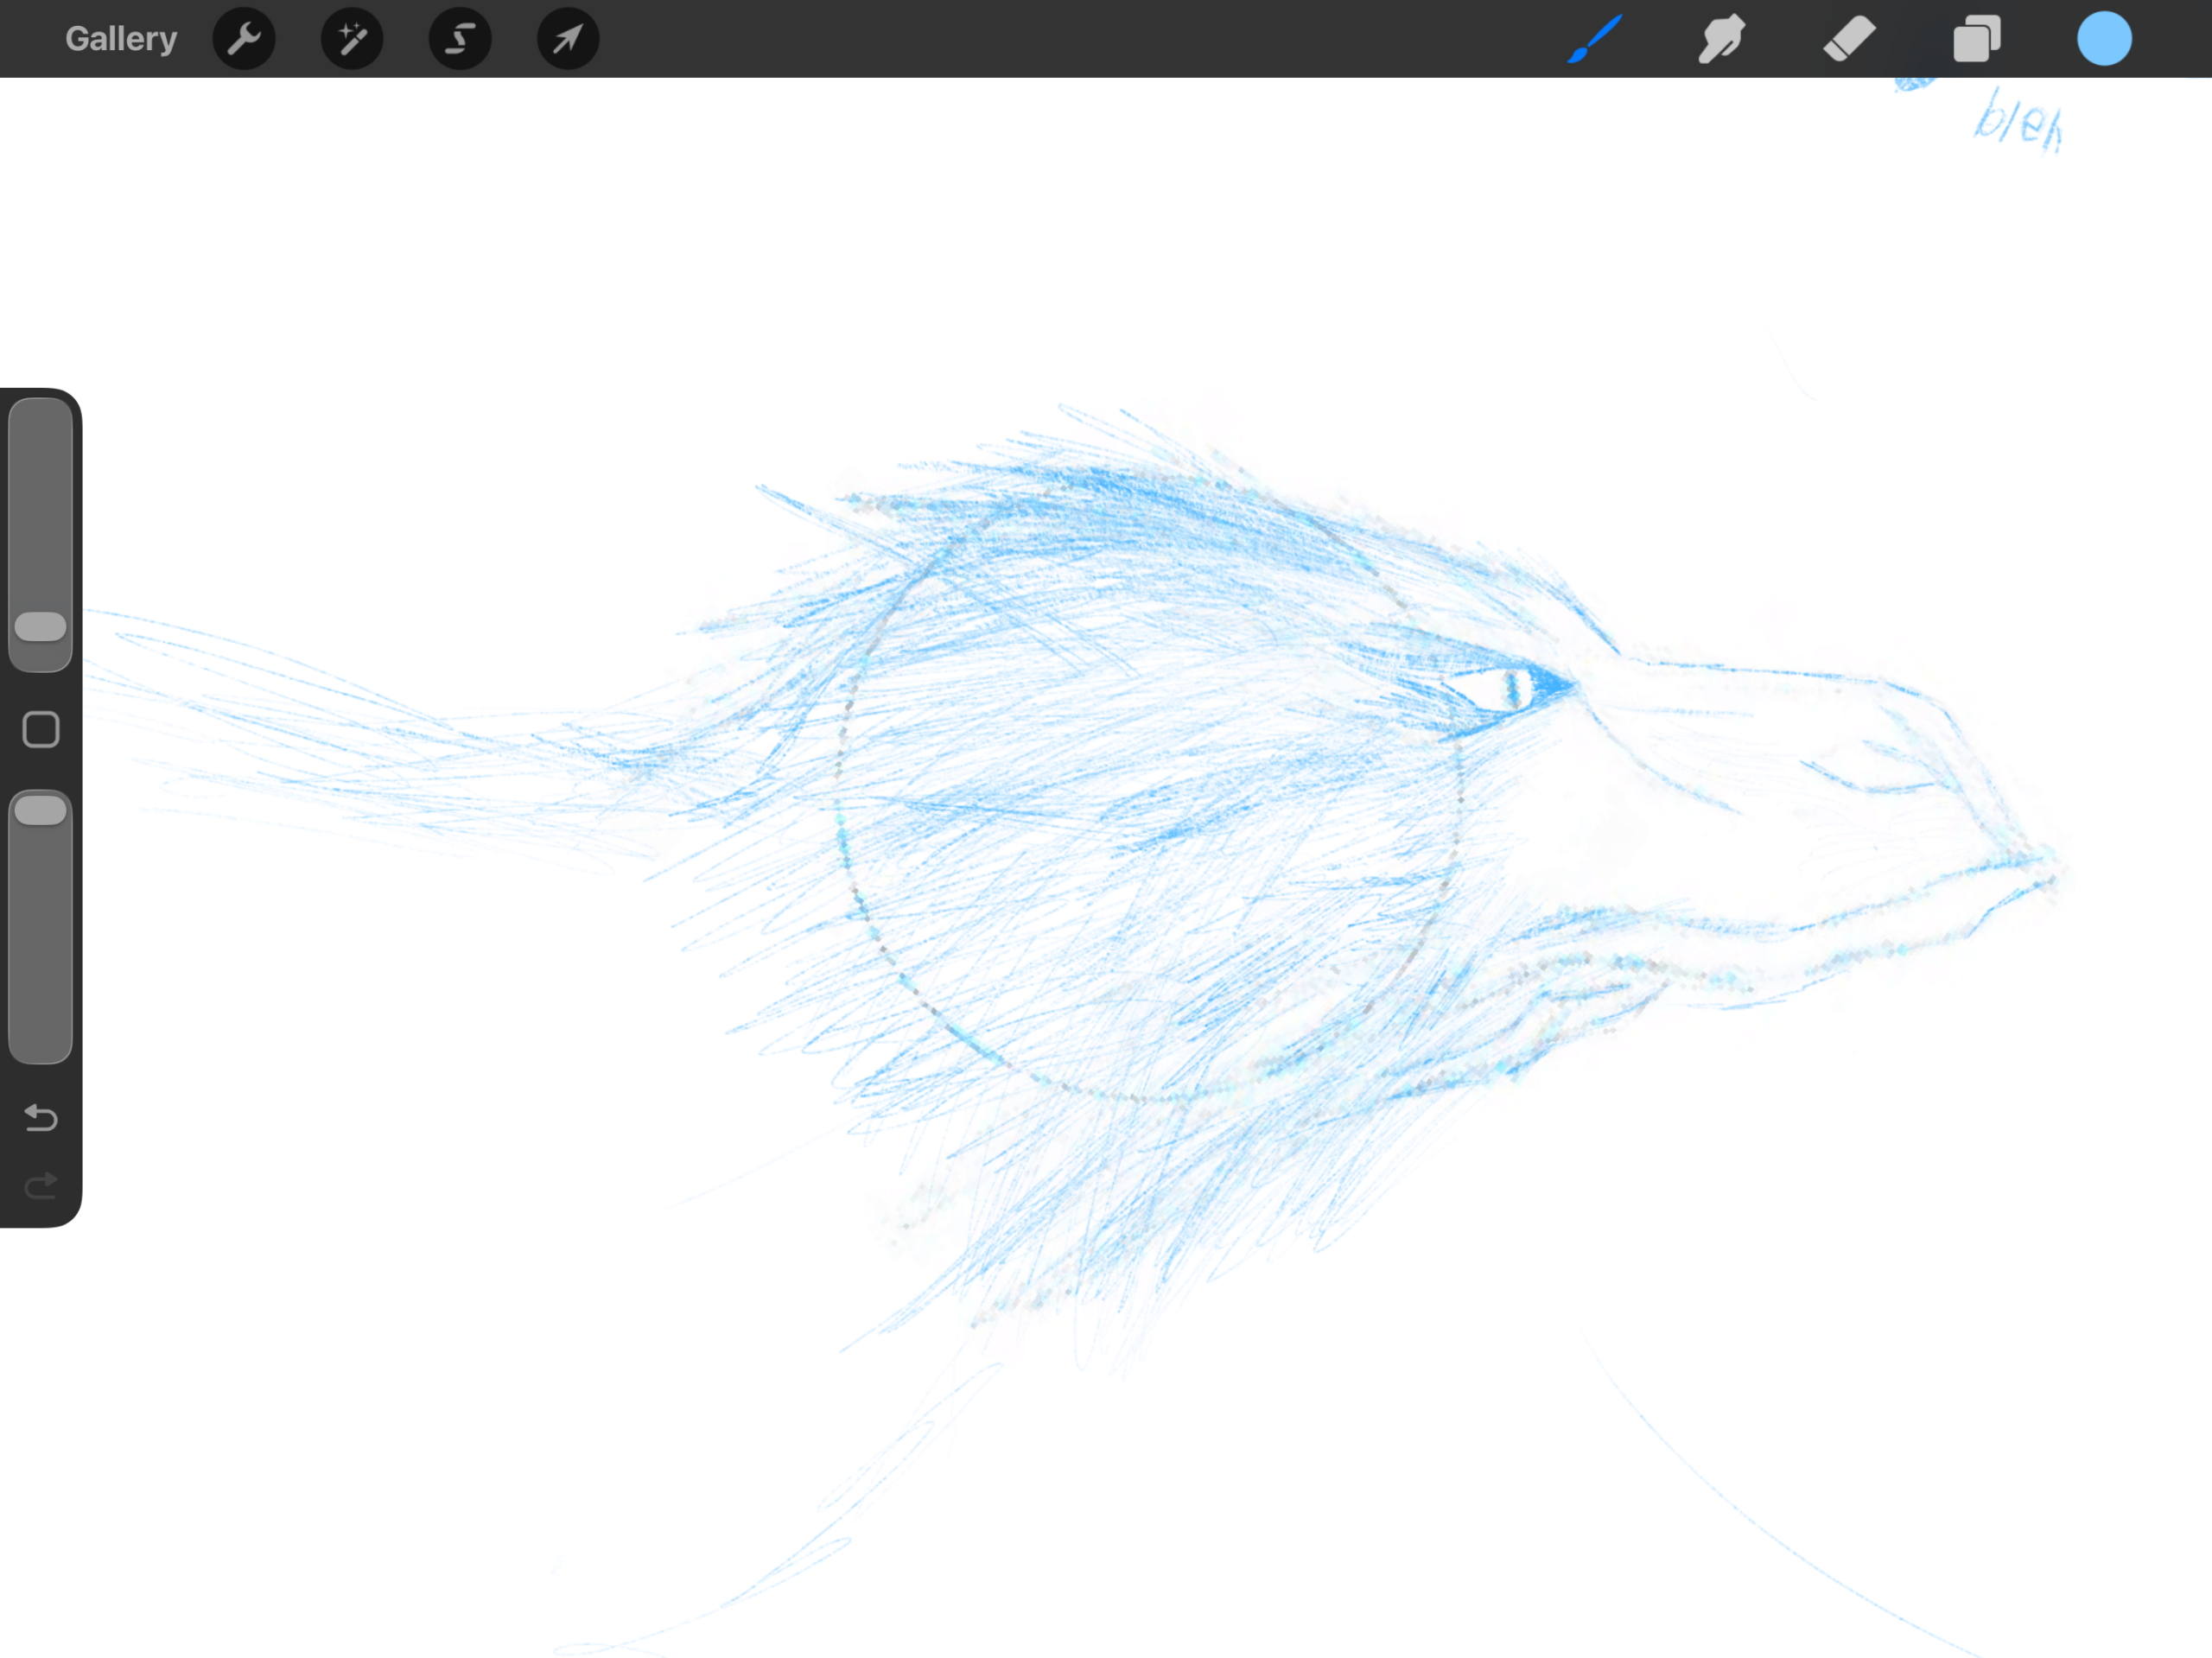Activate the Transform arrow tool

pos(568,39)
